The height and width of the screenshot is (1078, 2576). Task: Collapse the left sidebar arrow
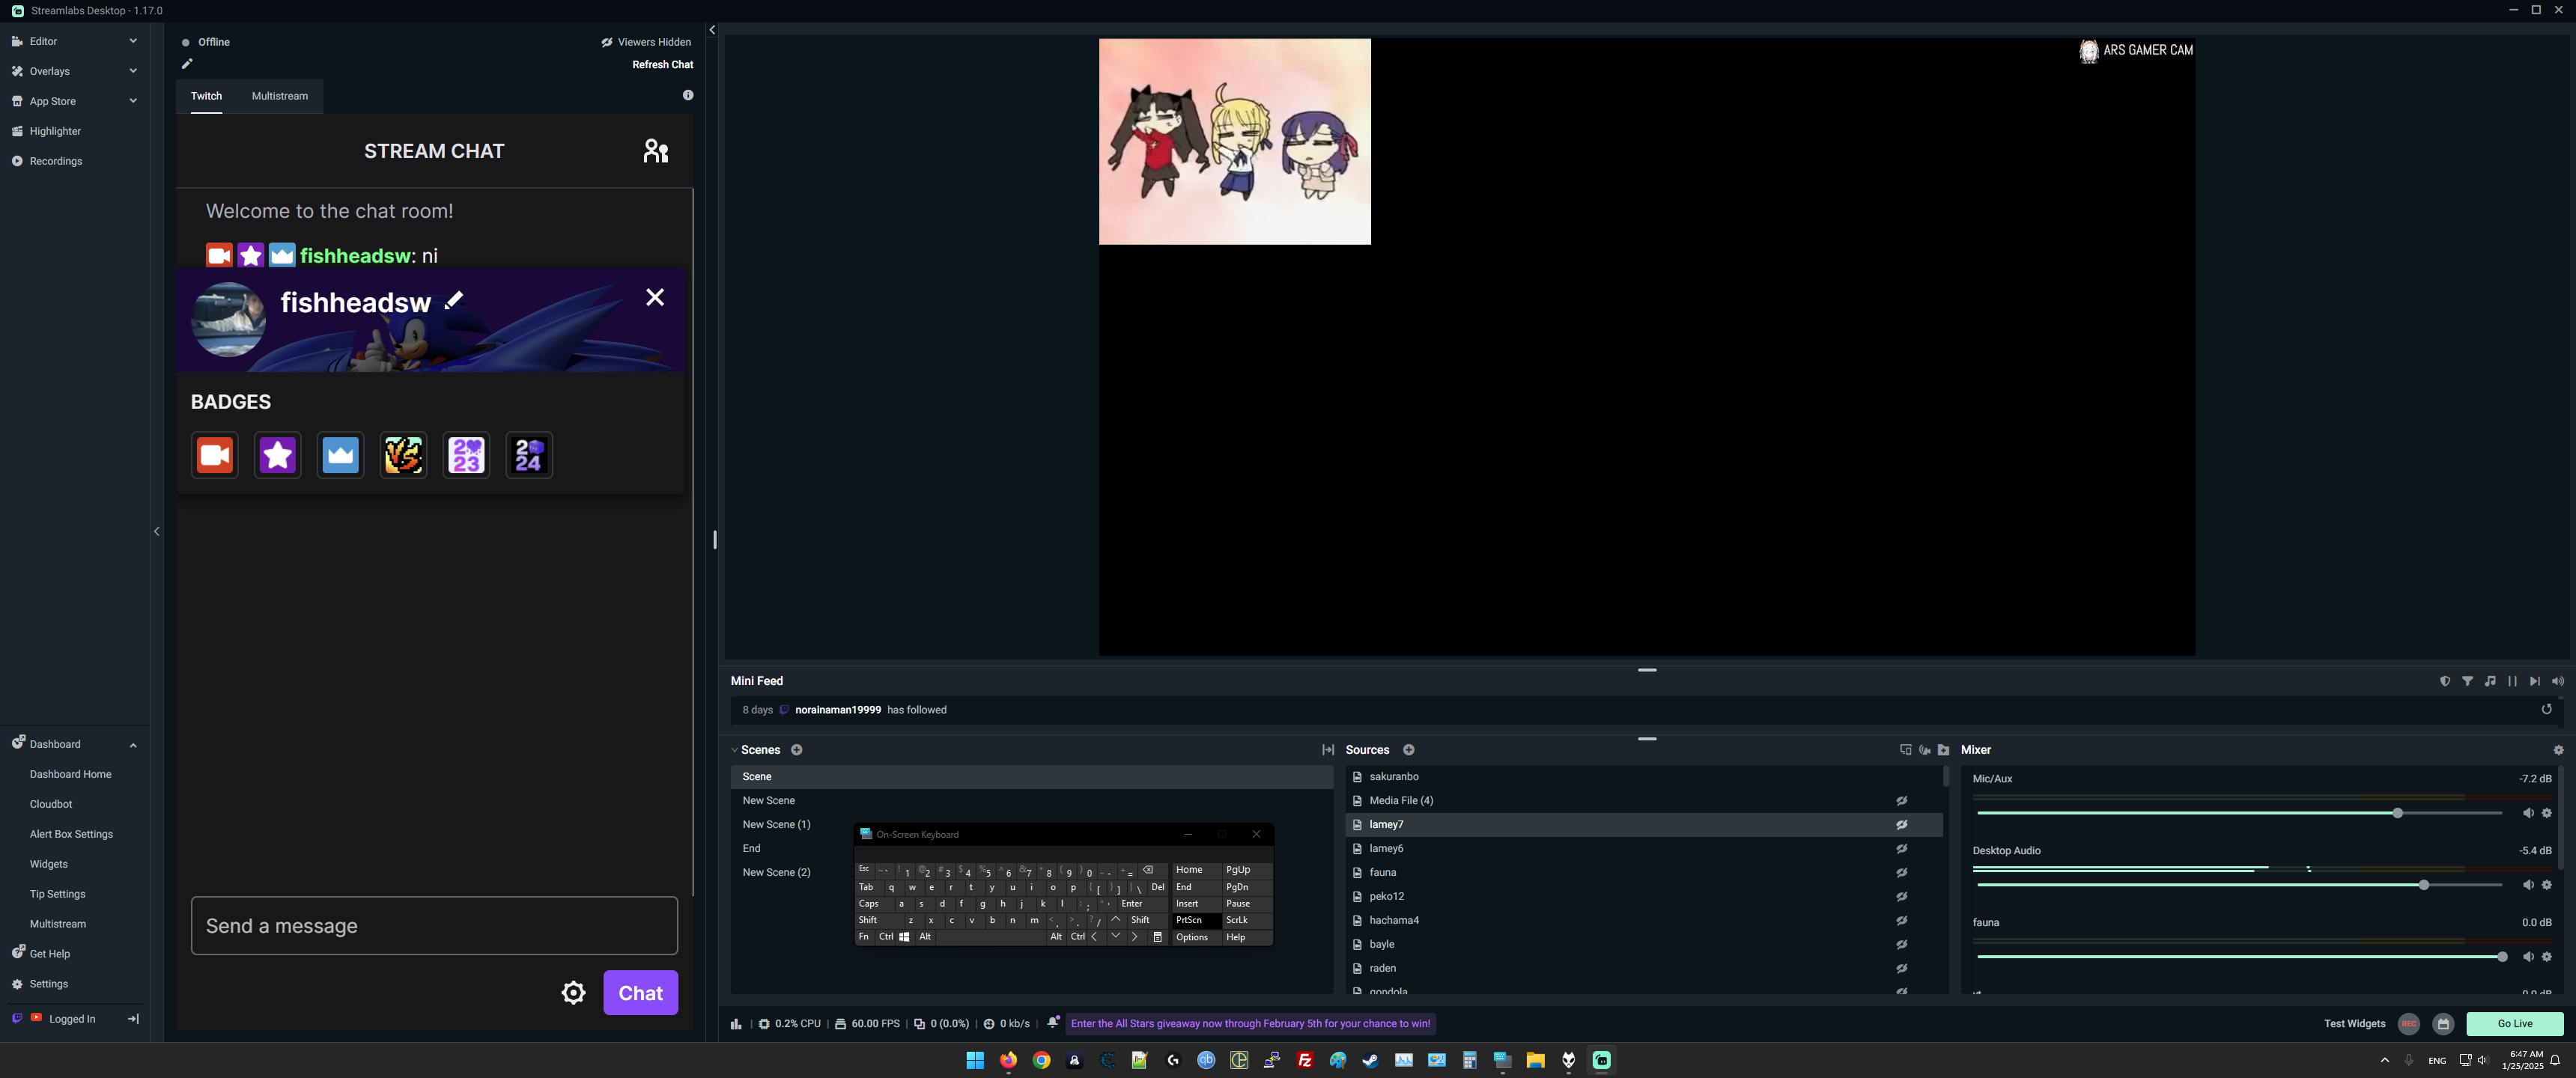tap(156, 531)
